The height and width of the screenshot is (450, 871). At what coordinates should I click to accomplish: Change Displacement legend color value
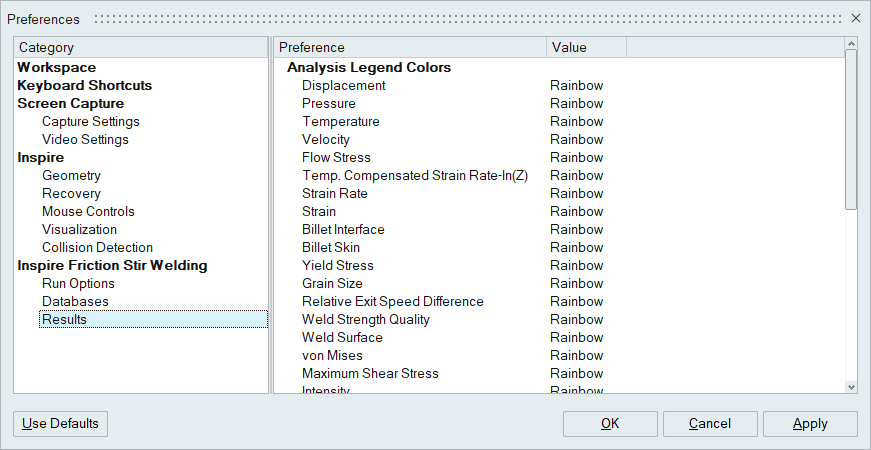(x=577, y=85)
